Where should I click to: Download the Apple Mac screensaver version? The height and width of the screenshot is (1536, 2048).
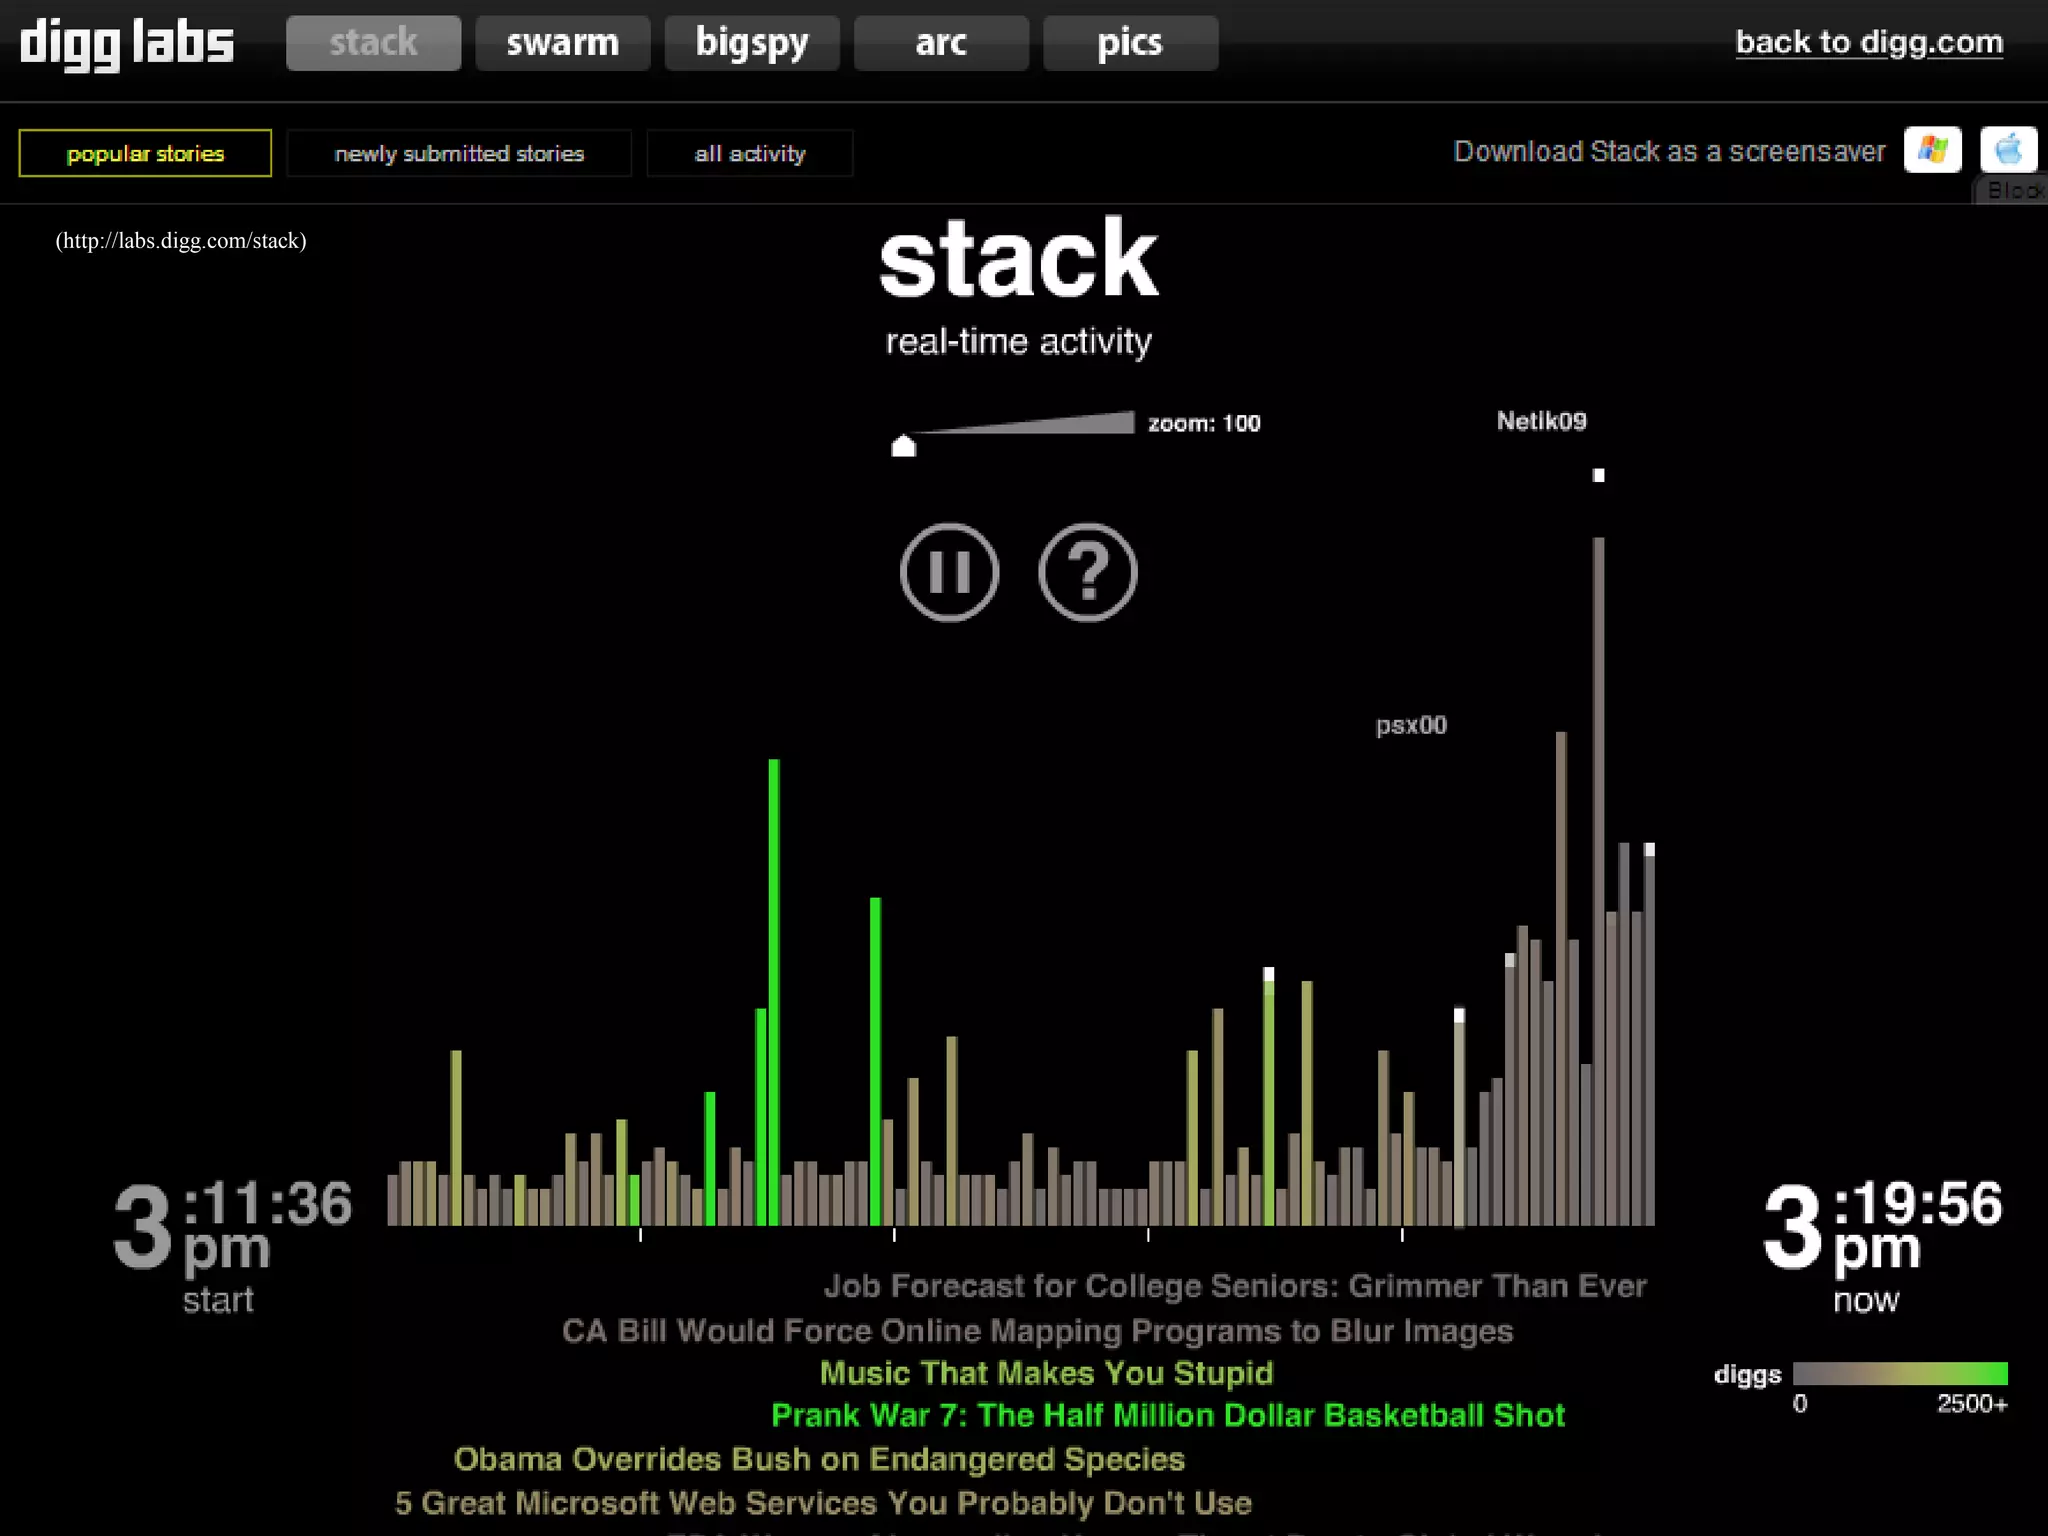tap(2007, 151)
